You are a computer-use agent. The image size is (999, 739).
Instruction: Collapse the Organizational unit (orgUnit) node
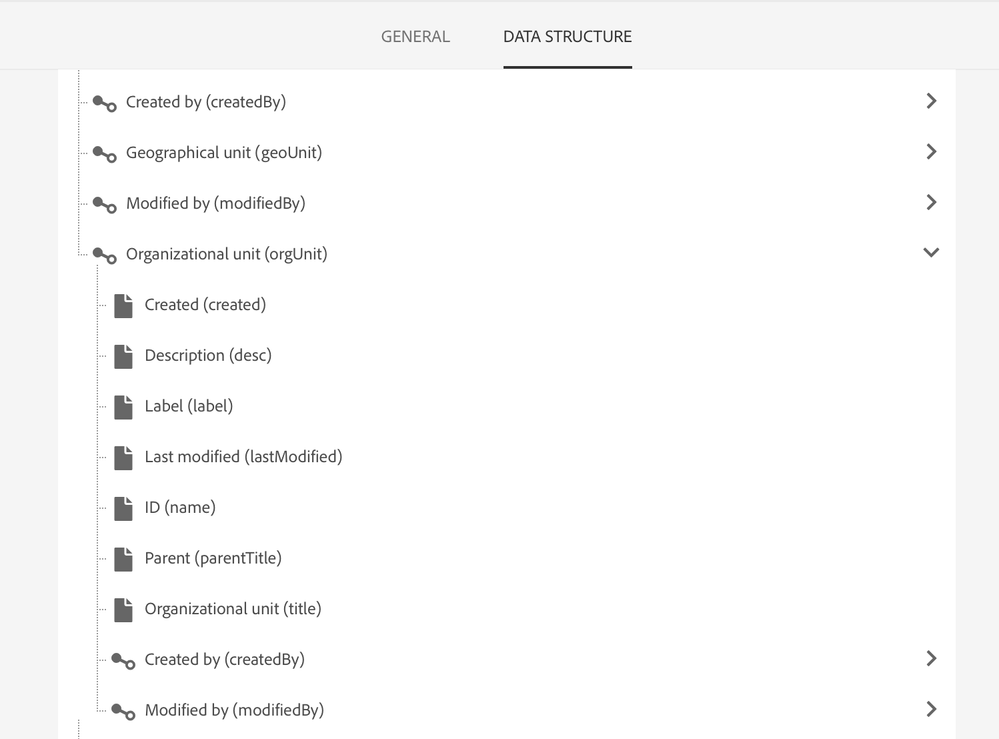coord(931,252)
